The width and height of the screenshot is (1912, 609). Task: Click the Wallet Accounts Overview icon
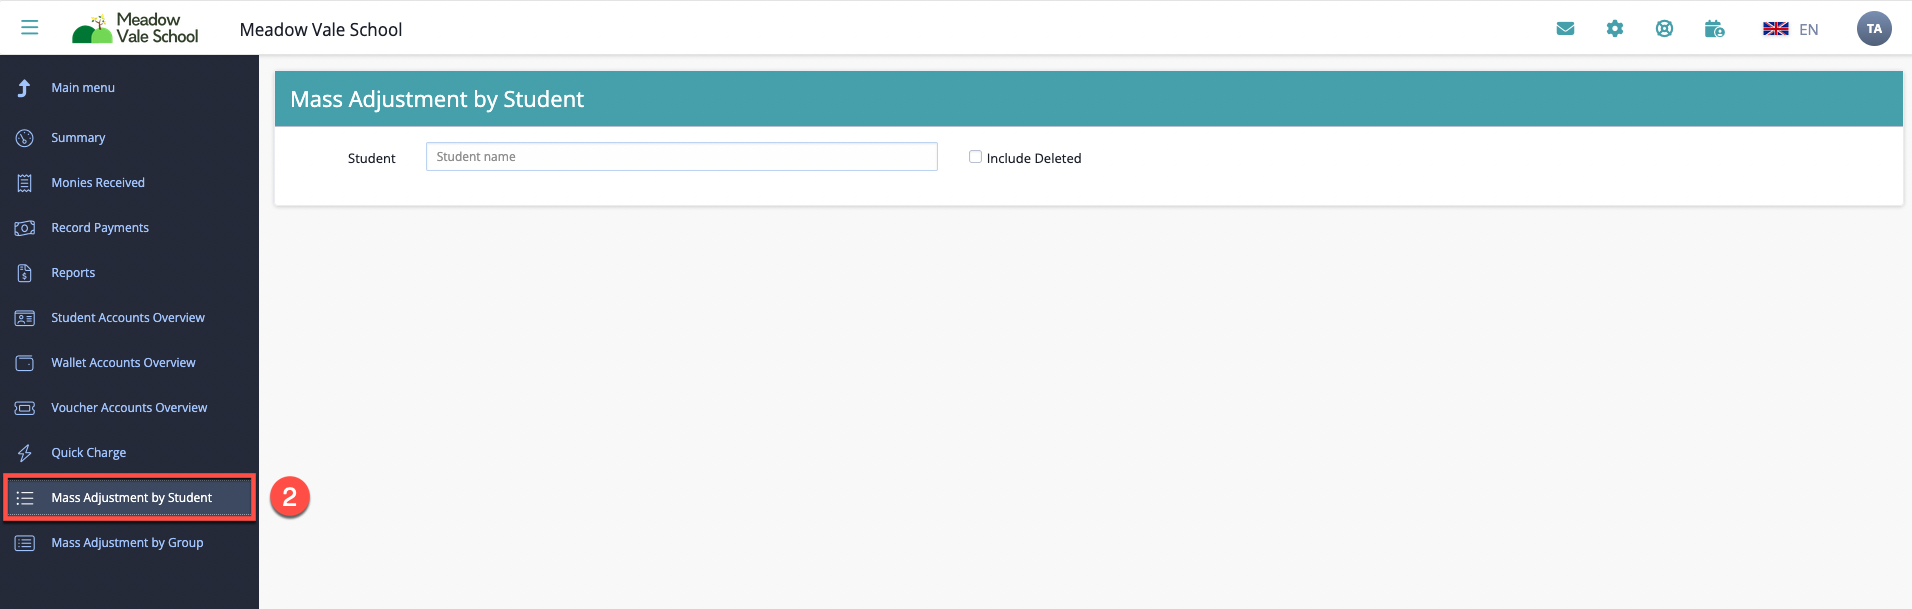tap(25, 363)
